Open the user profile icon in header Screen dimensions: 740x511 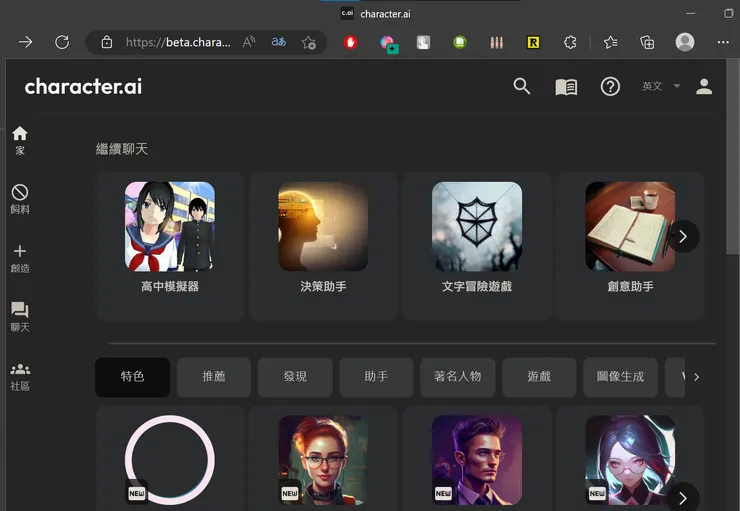pos(704,86)
